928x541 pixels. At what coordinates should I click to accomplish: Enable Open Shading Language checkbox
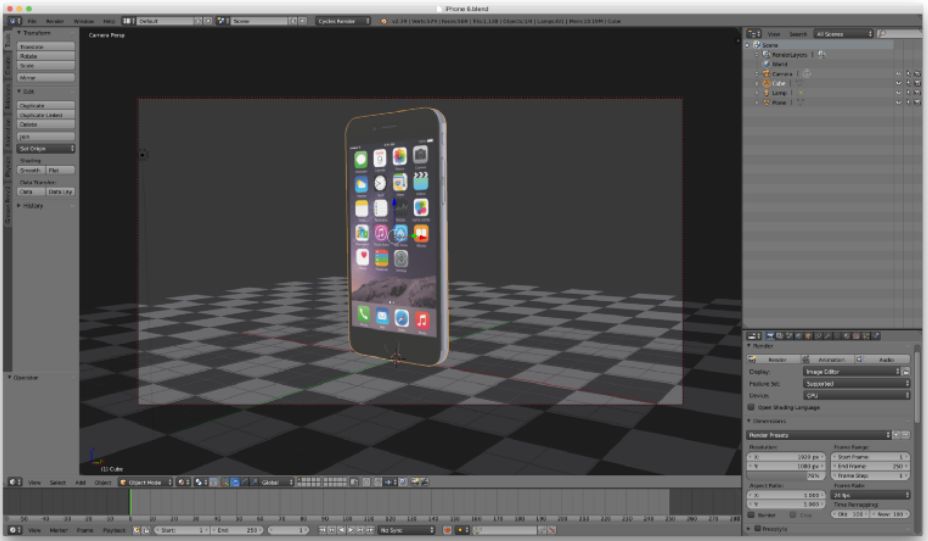[751, 407]
